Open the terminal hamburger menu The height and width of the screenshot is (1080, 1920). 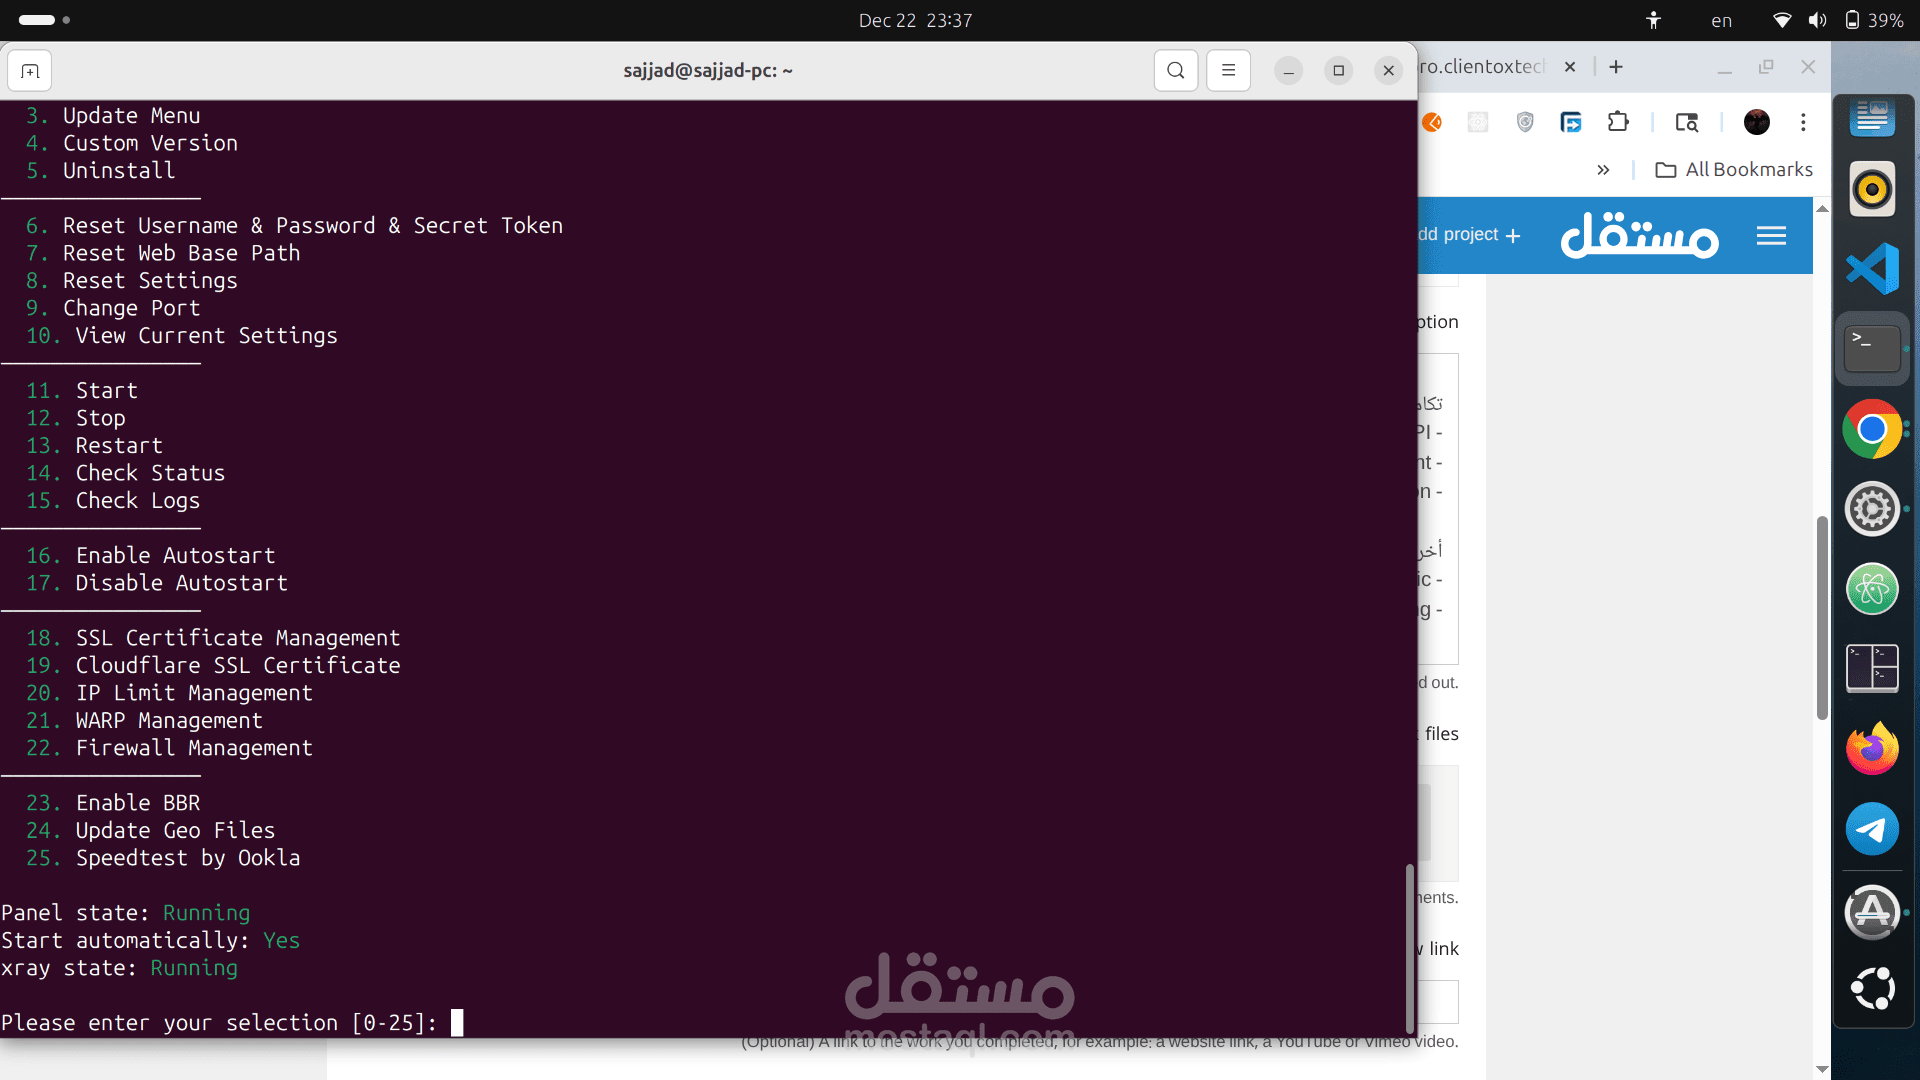pos(1228,71)
